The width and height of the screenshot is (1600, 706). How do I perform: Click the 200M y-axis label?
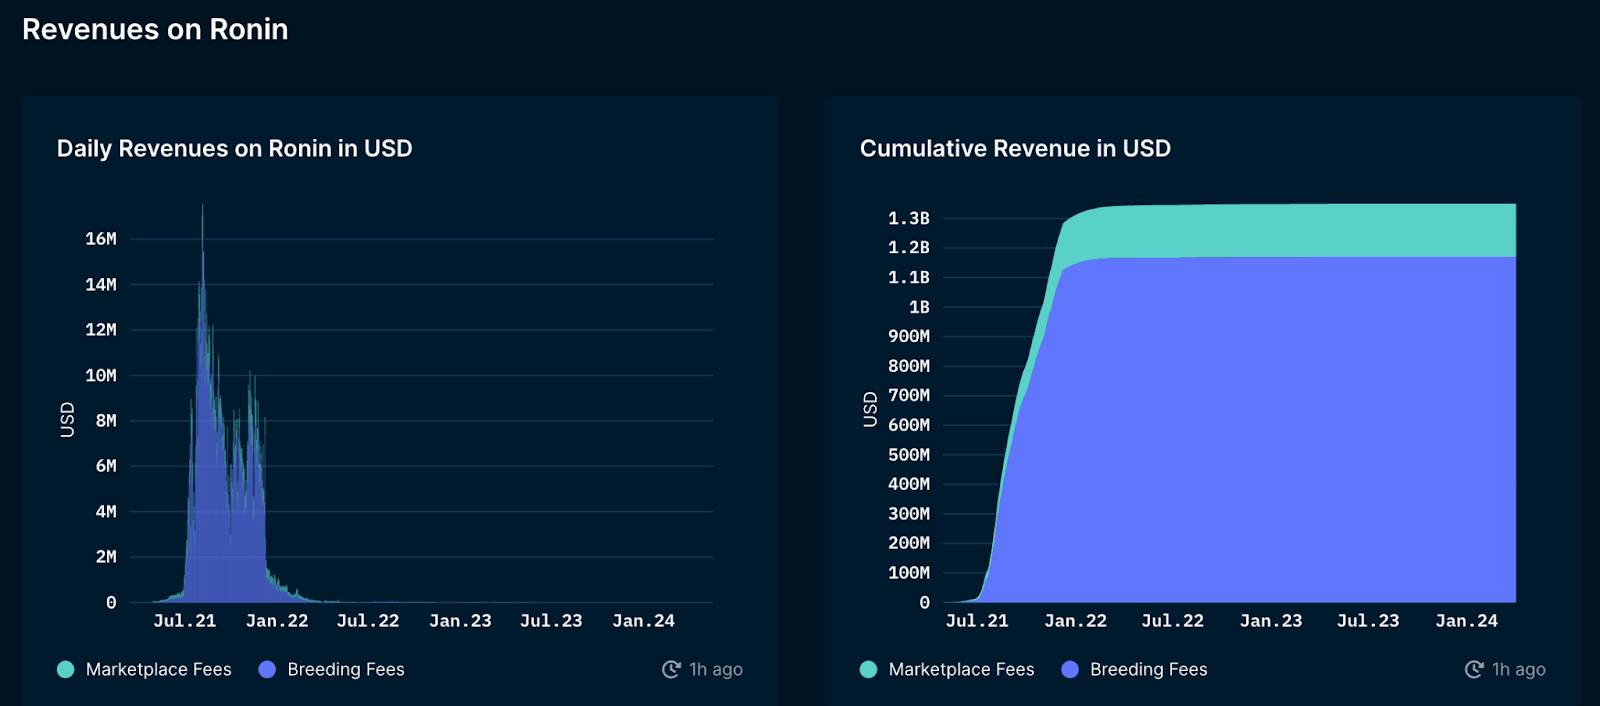(x=909, y=543)
